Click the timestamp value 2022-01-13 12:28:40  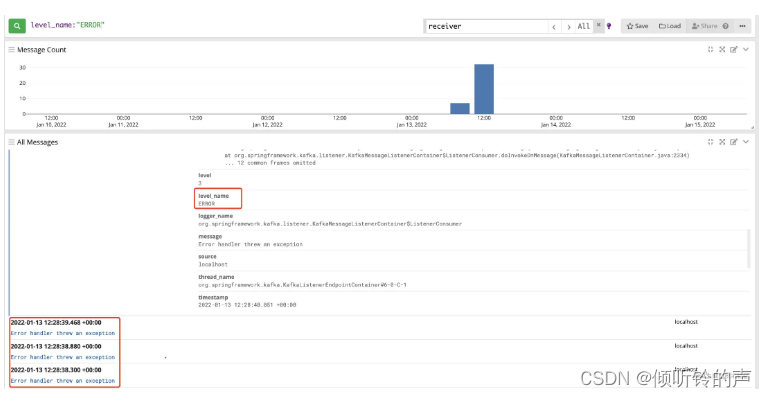[x=247, y=305]
